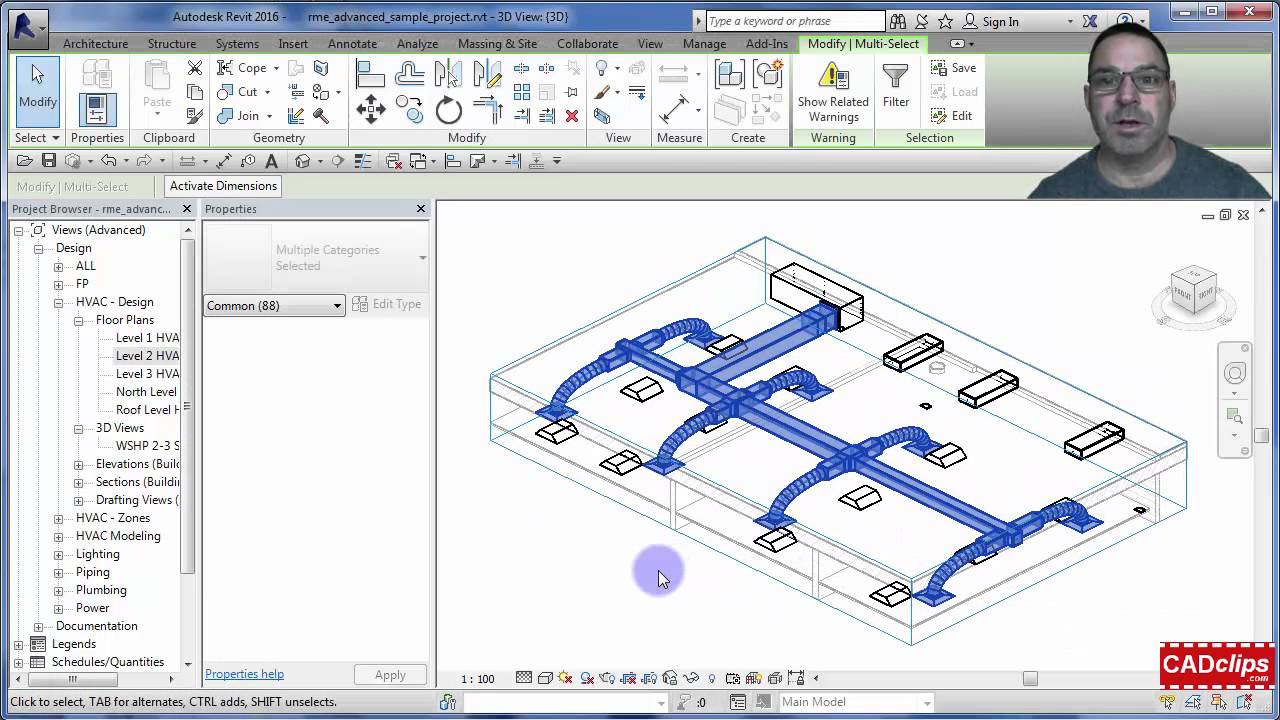Expand the Piping branch in Project Browser

(59, 572)
